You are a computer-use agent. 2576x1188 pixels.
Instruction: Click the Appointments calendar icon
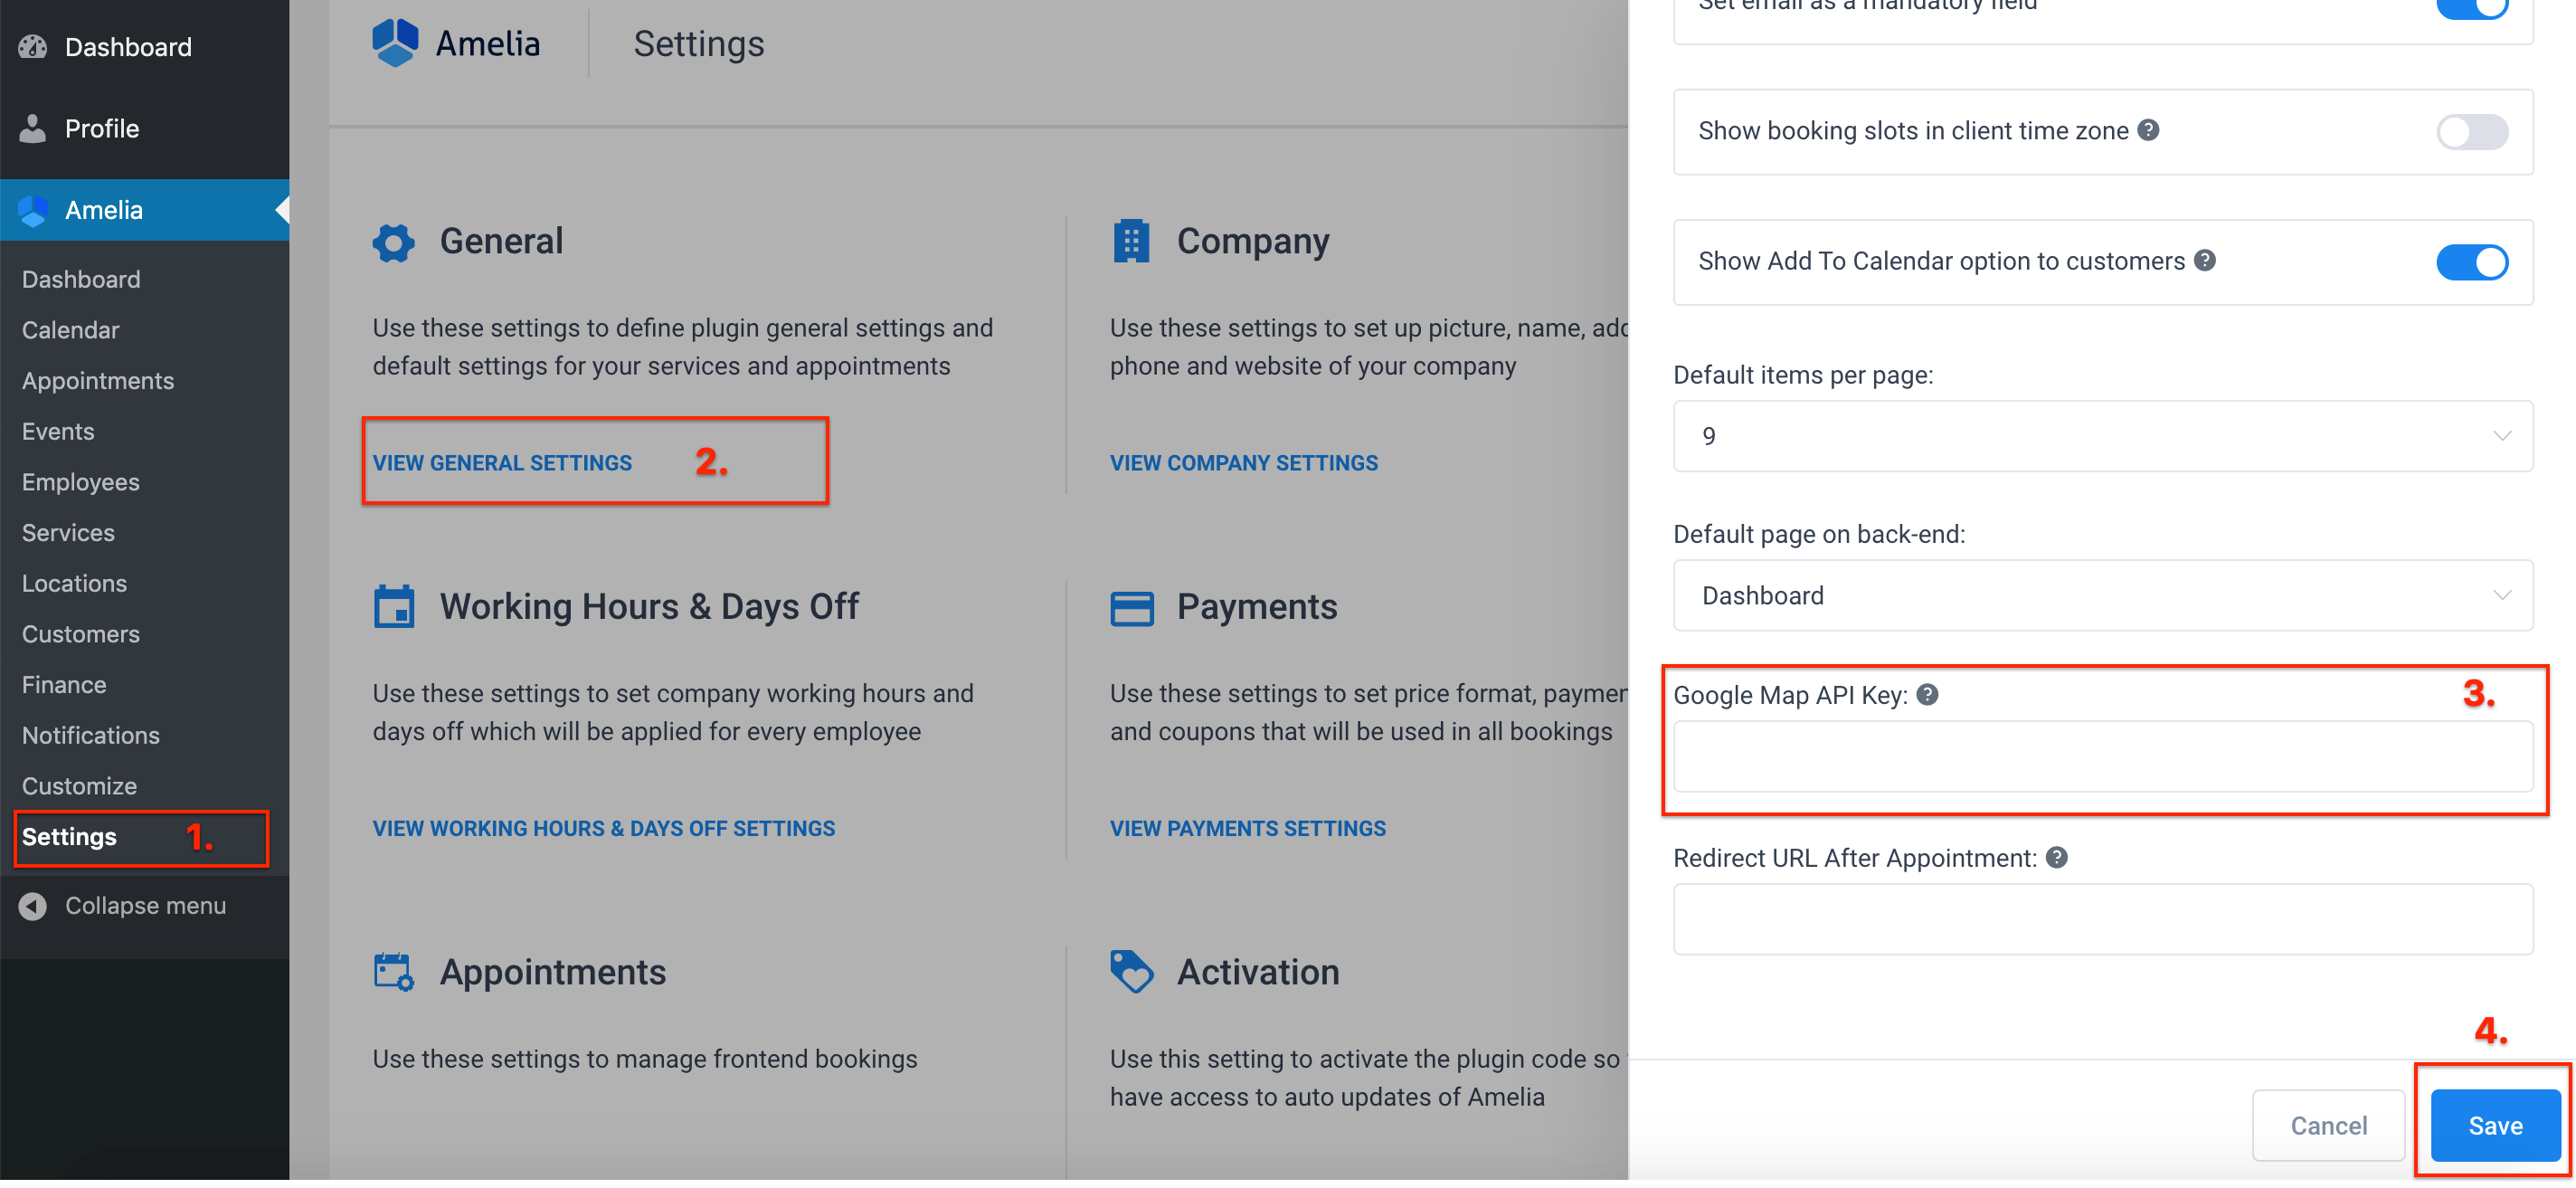393,971
